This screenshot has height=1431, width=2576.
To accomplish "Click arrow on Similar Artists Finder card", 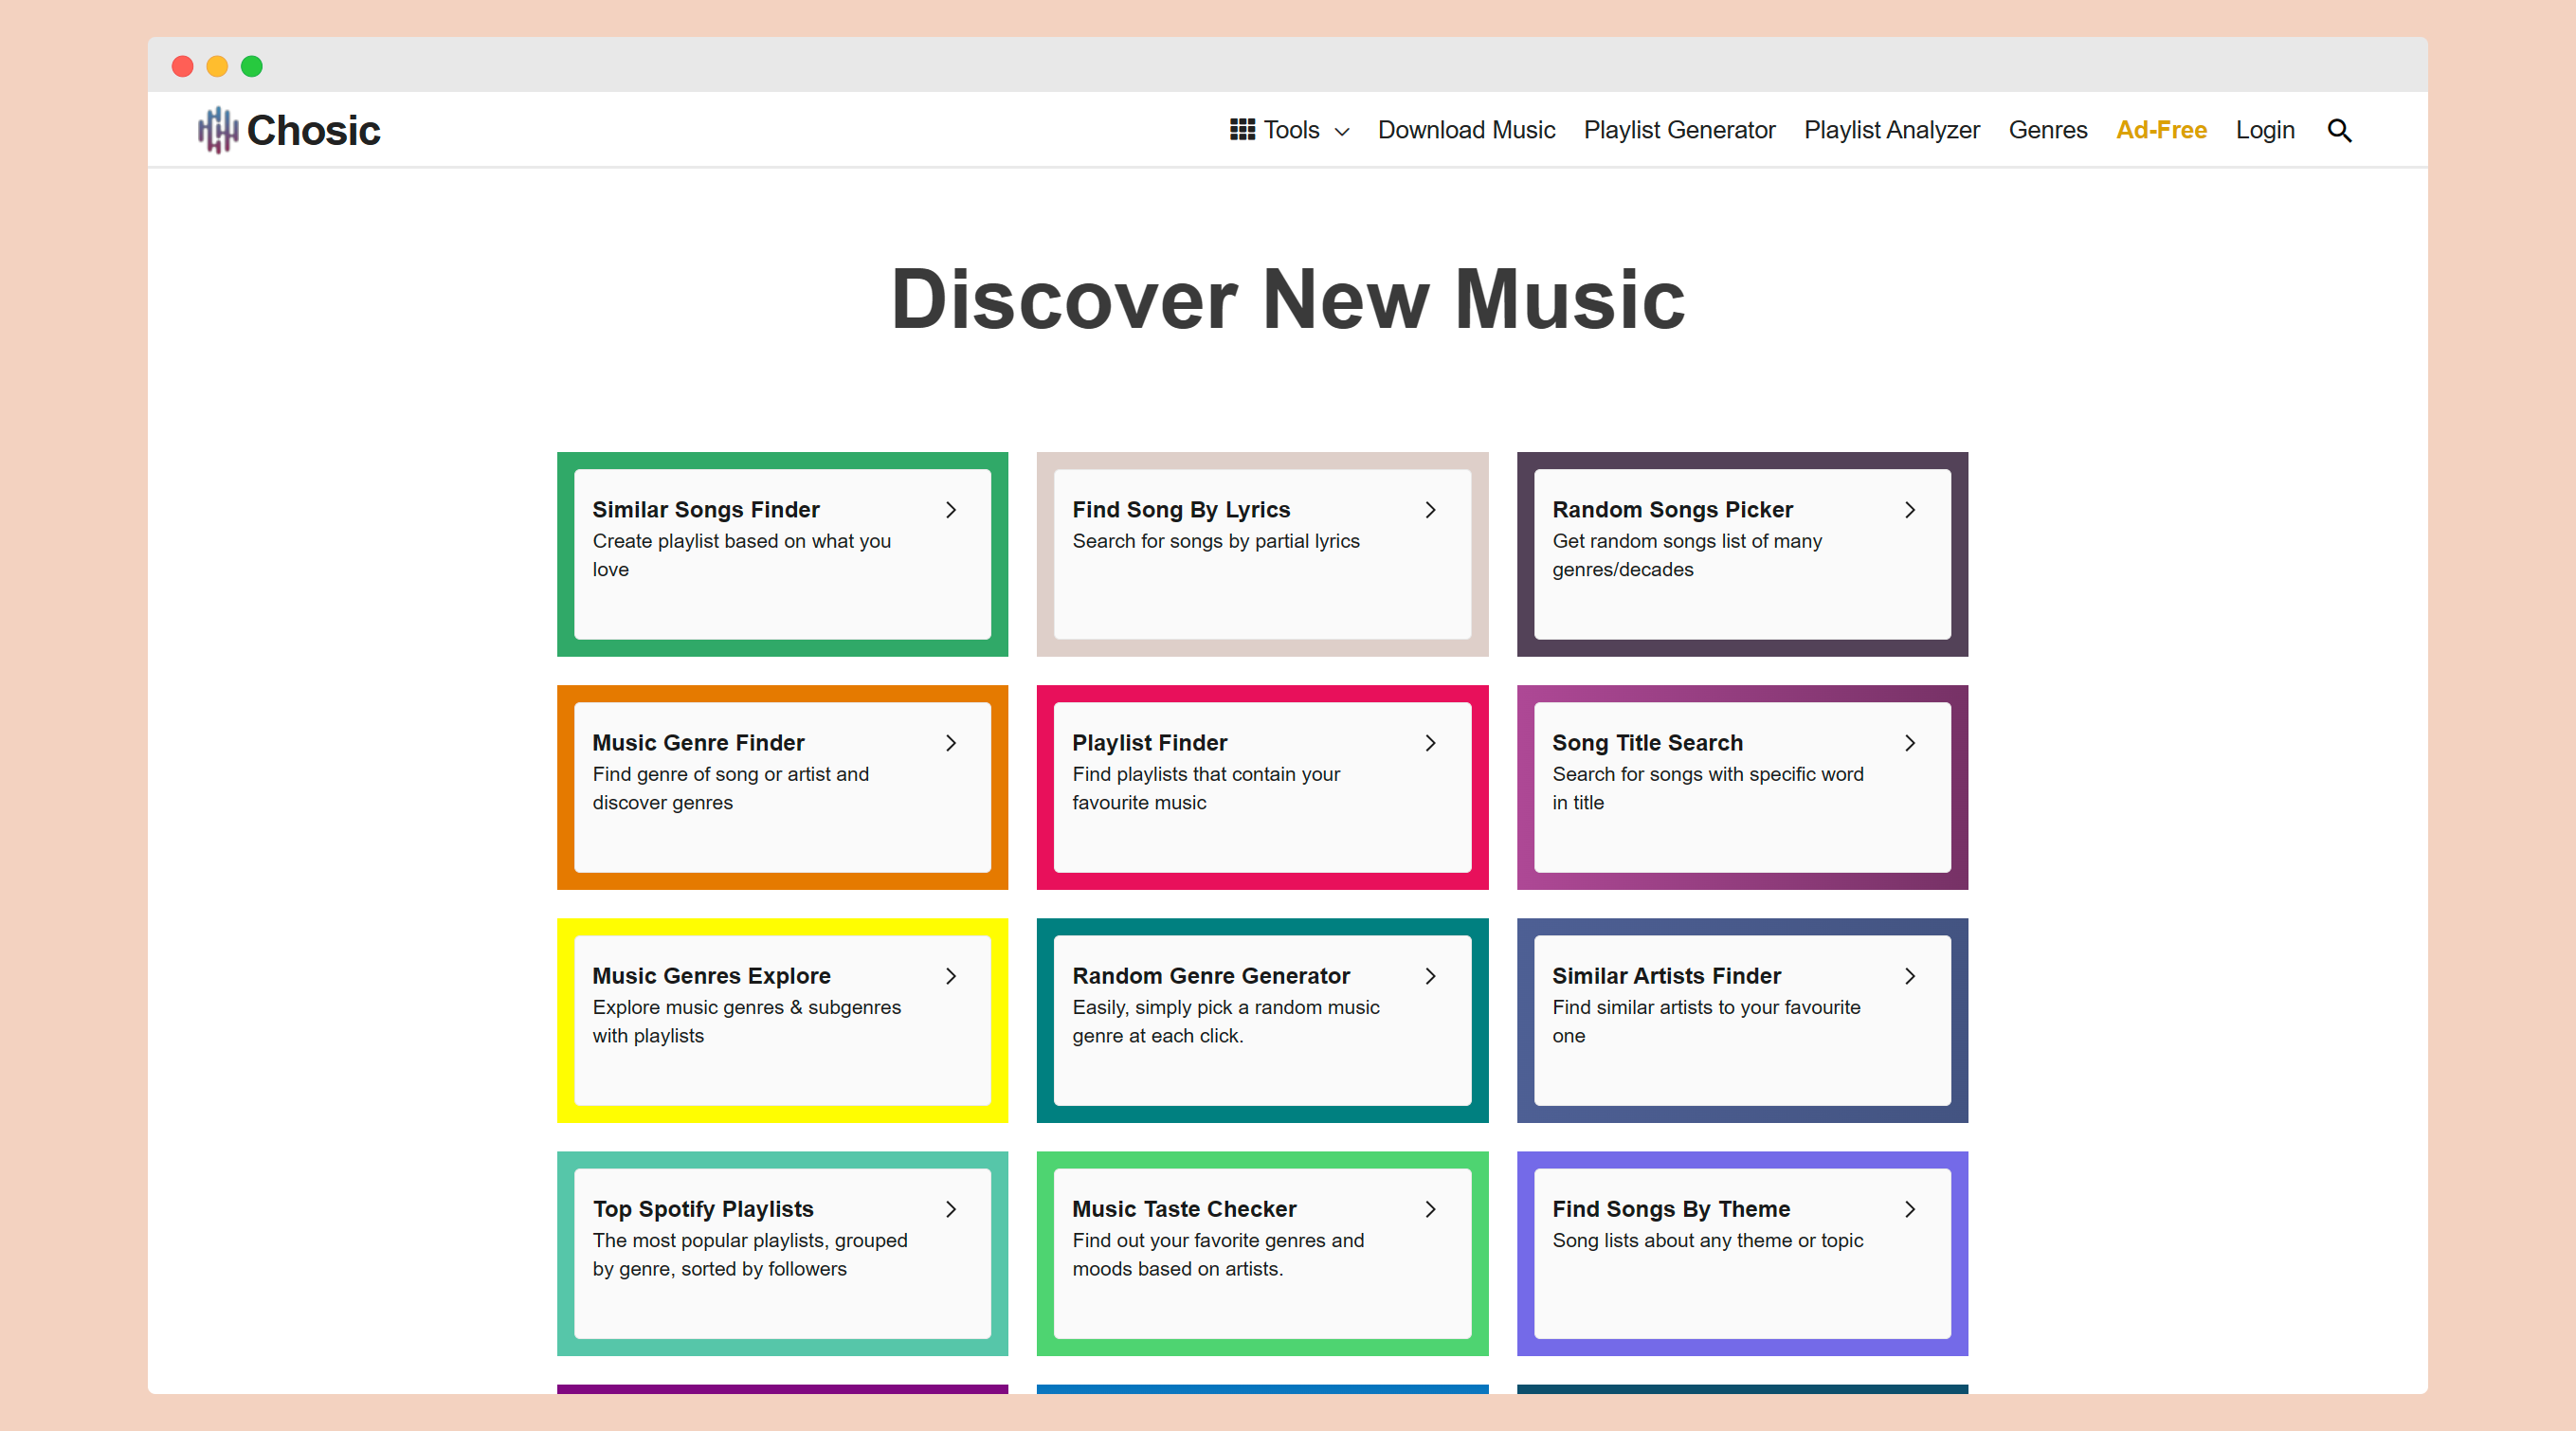I will click(1909, 976).
